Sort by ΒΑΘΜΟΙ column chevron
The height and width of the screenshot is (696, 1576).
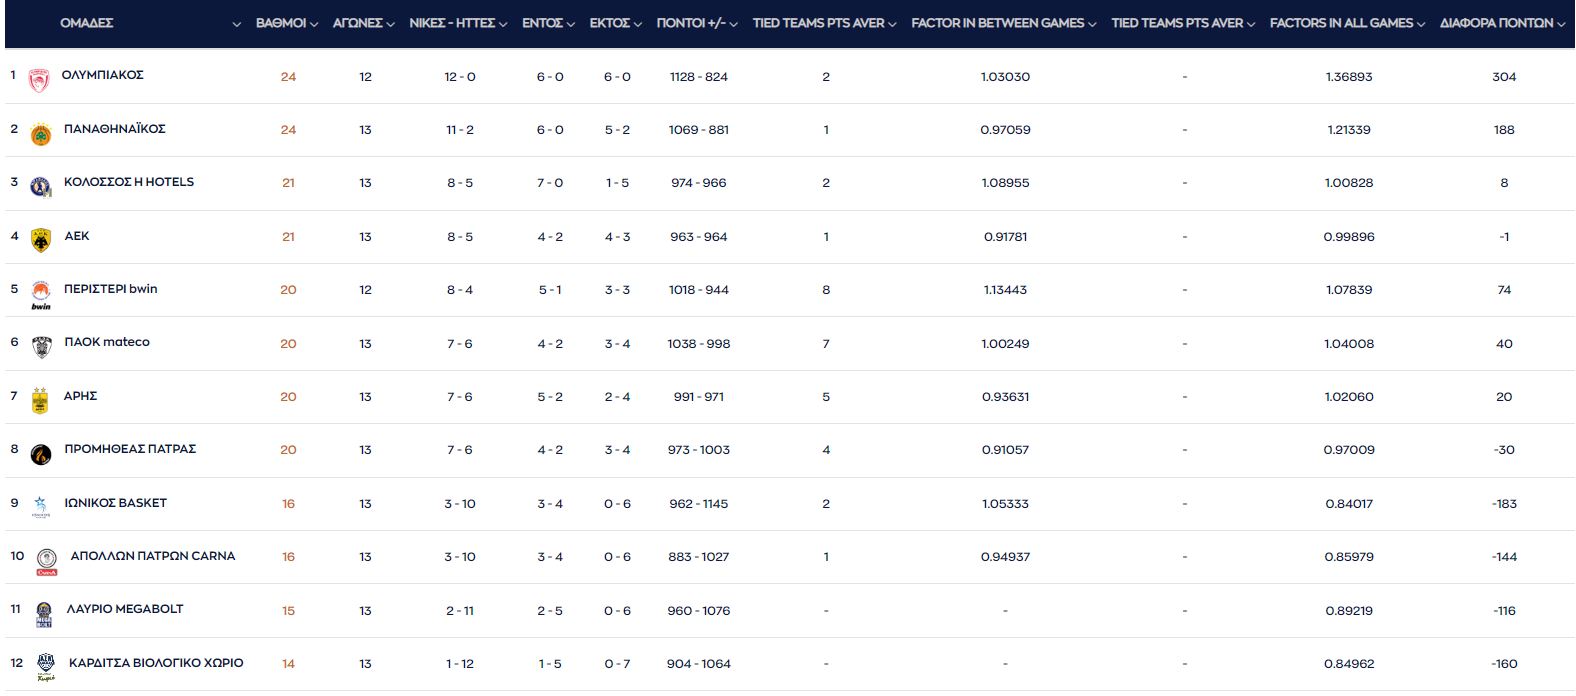tap(314, 24)
